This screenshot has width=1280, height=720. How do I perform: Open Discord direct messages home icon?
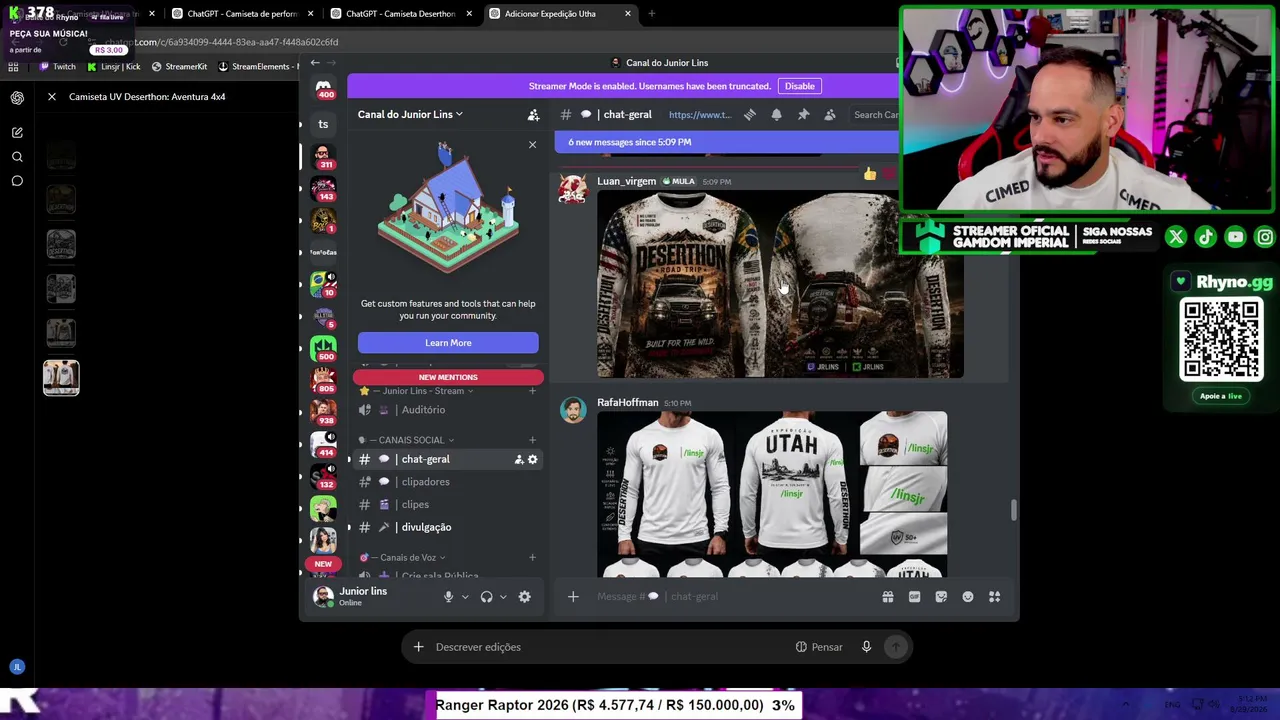coord(324,90)
